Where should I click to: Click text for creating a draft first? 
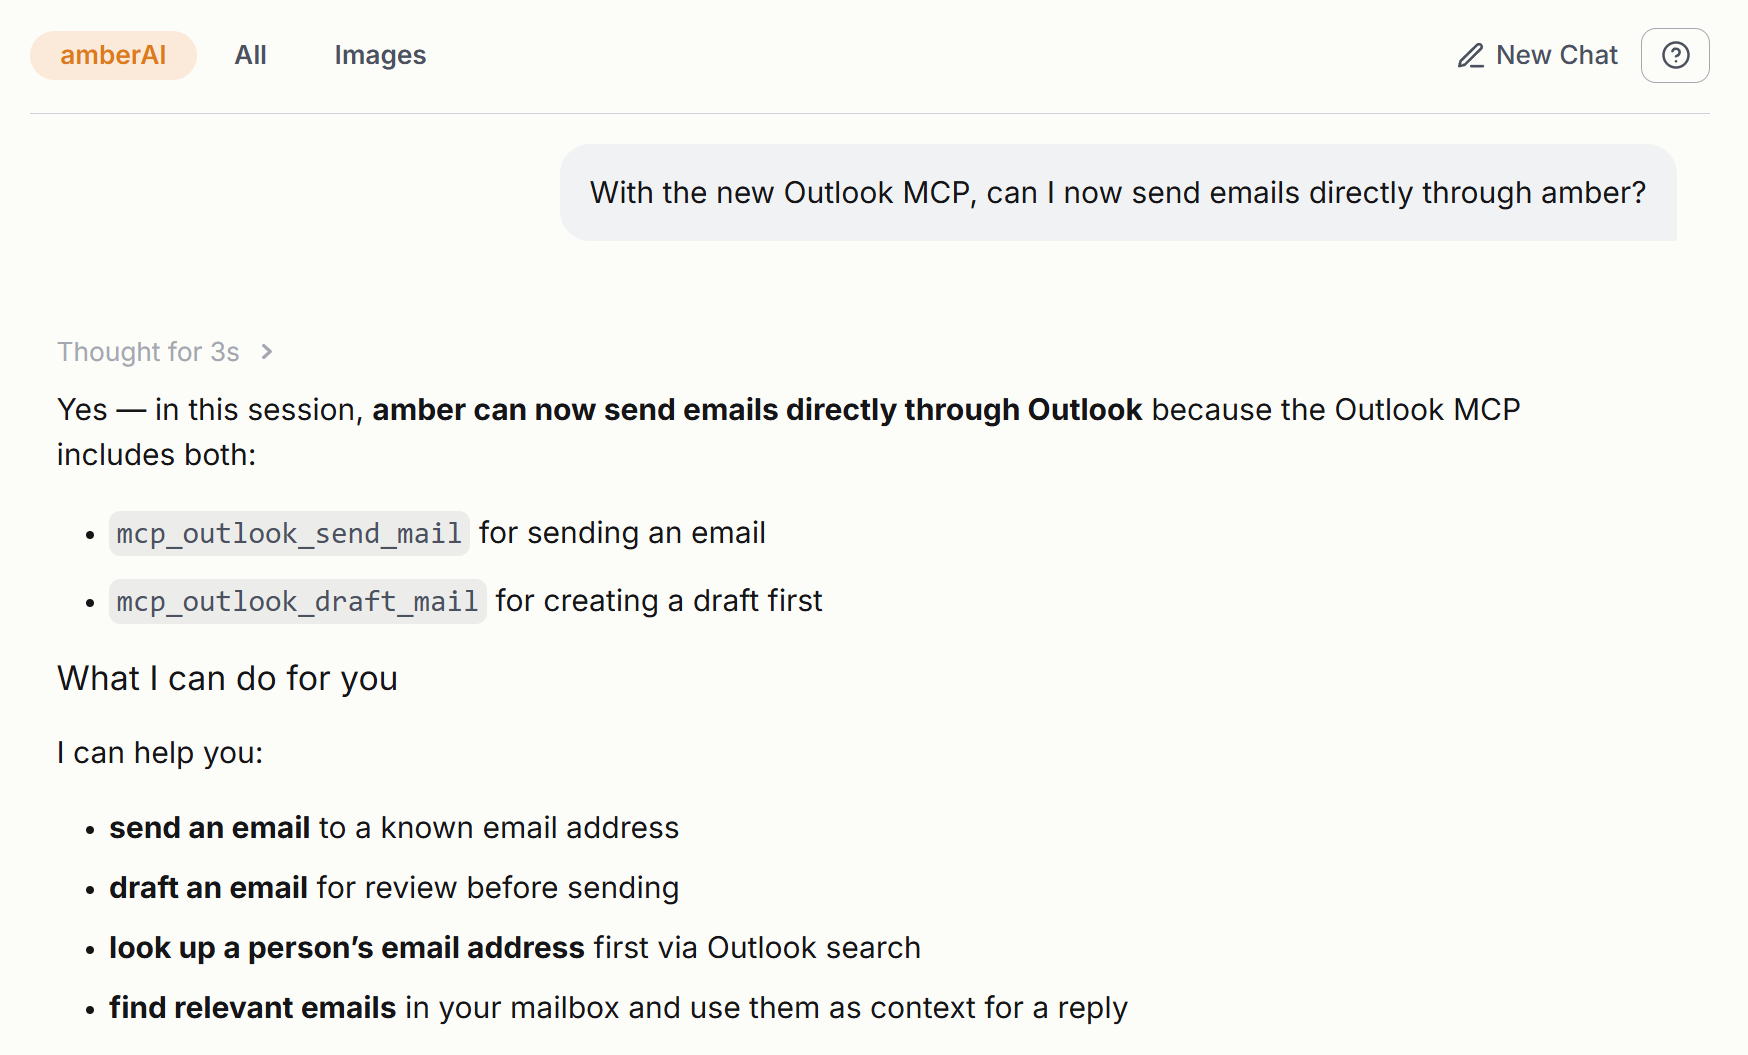(x=659, y=601)
